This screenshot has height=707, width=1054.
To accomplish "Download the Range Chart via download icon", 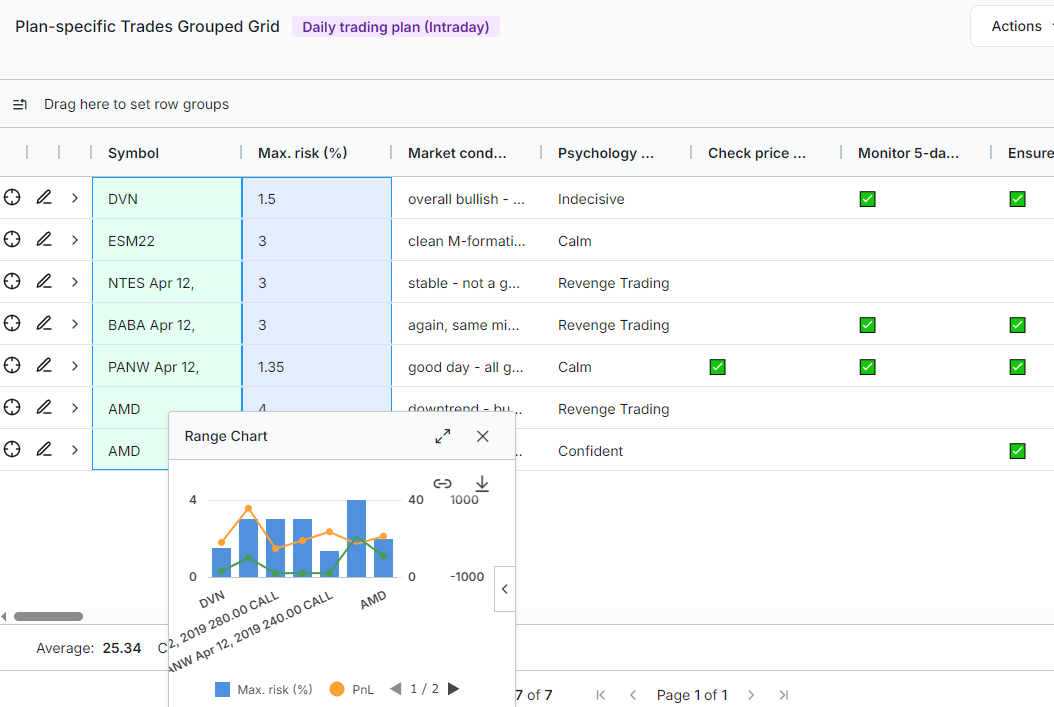I will pos(481,484).
